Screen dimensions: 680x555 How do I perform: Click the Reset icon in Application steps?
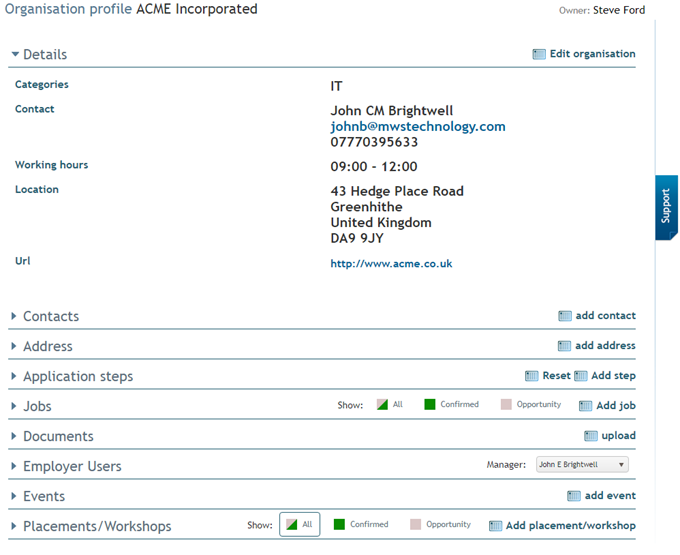(x=532, y=376)
